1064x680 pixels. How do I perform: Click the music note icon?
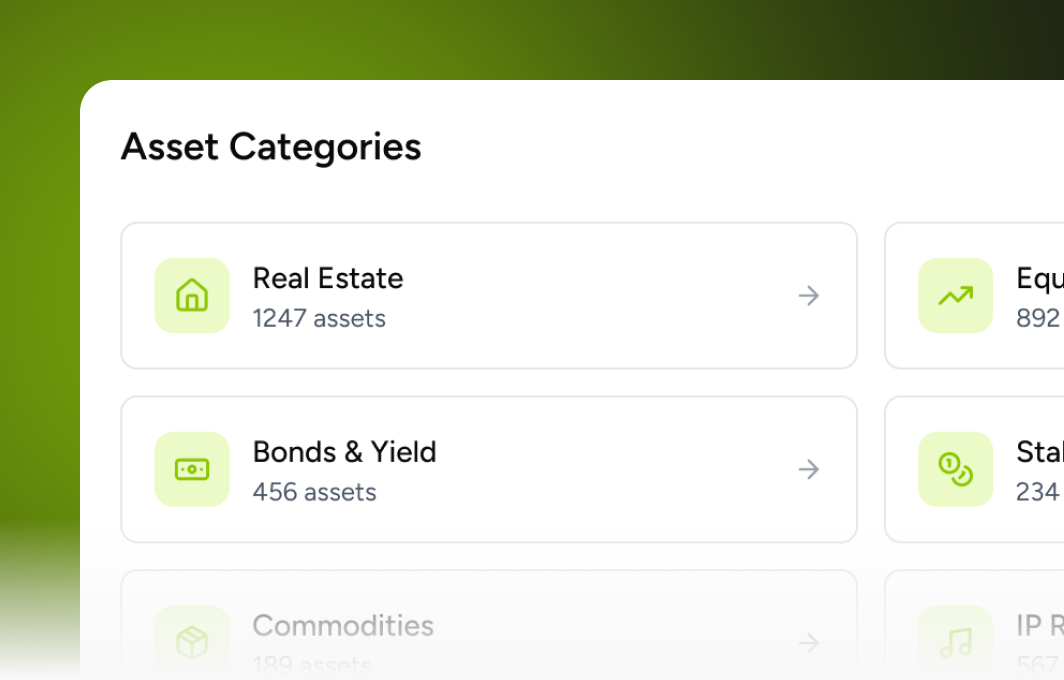(x=955, y=643)
